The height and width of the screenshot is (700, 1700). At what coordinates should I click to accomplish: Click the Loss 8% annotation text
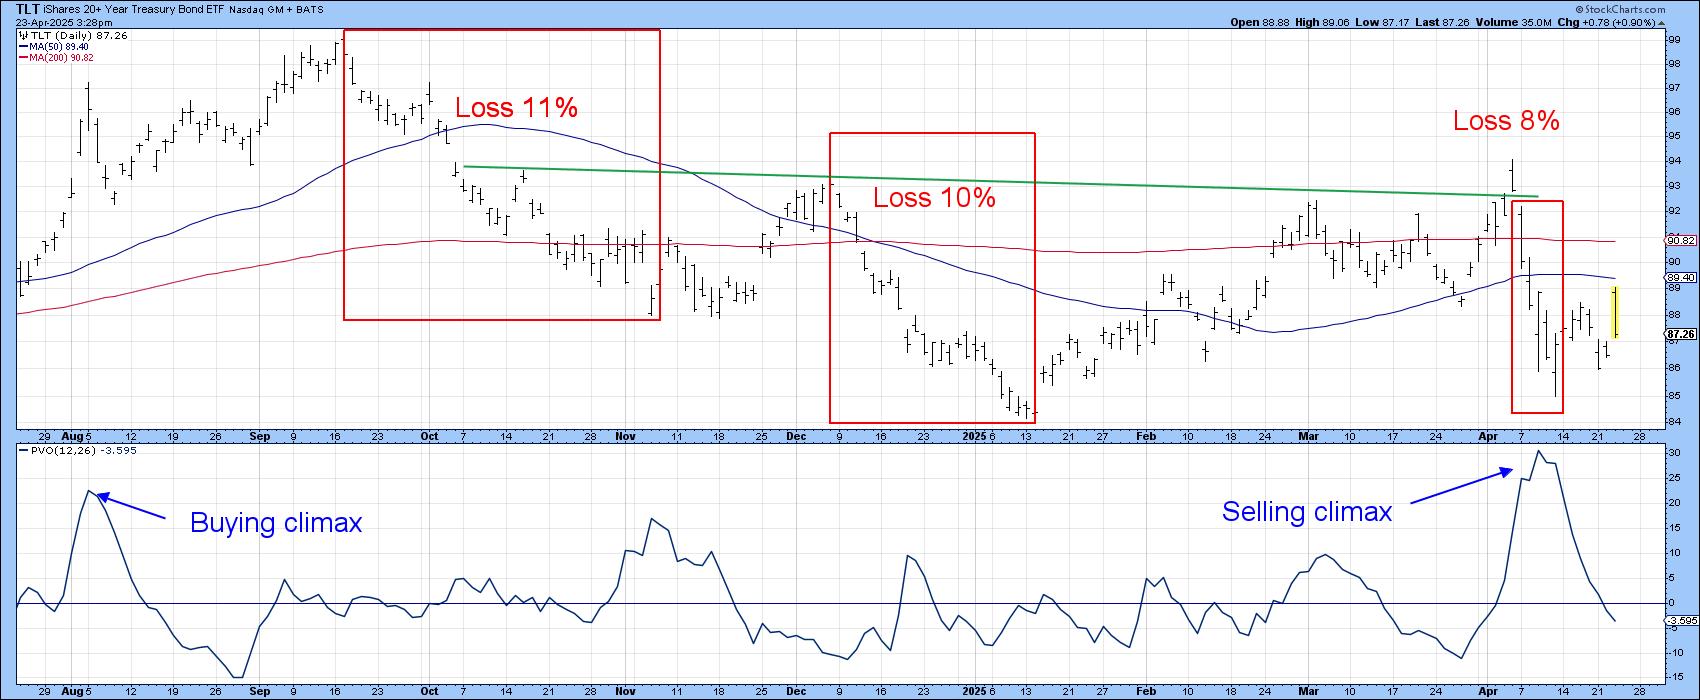tap(1506, 121)
